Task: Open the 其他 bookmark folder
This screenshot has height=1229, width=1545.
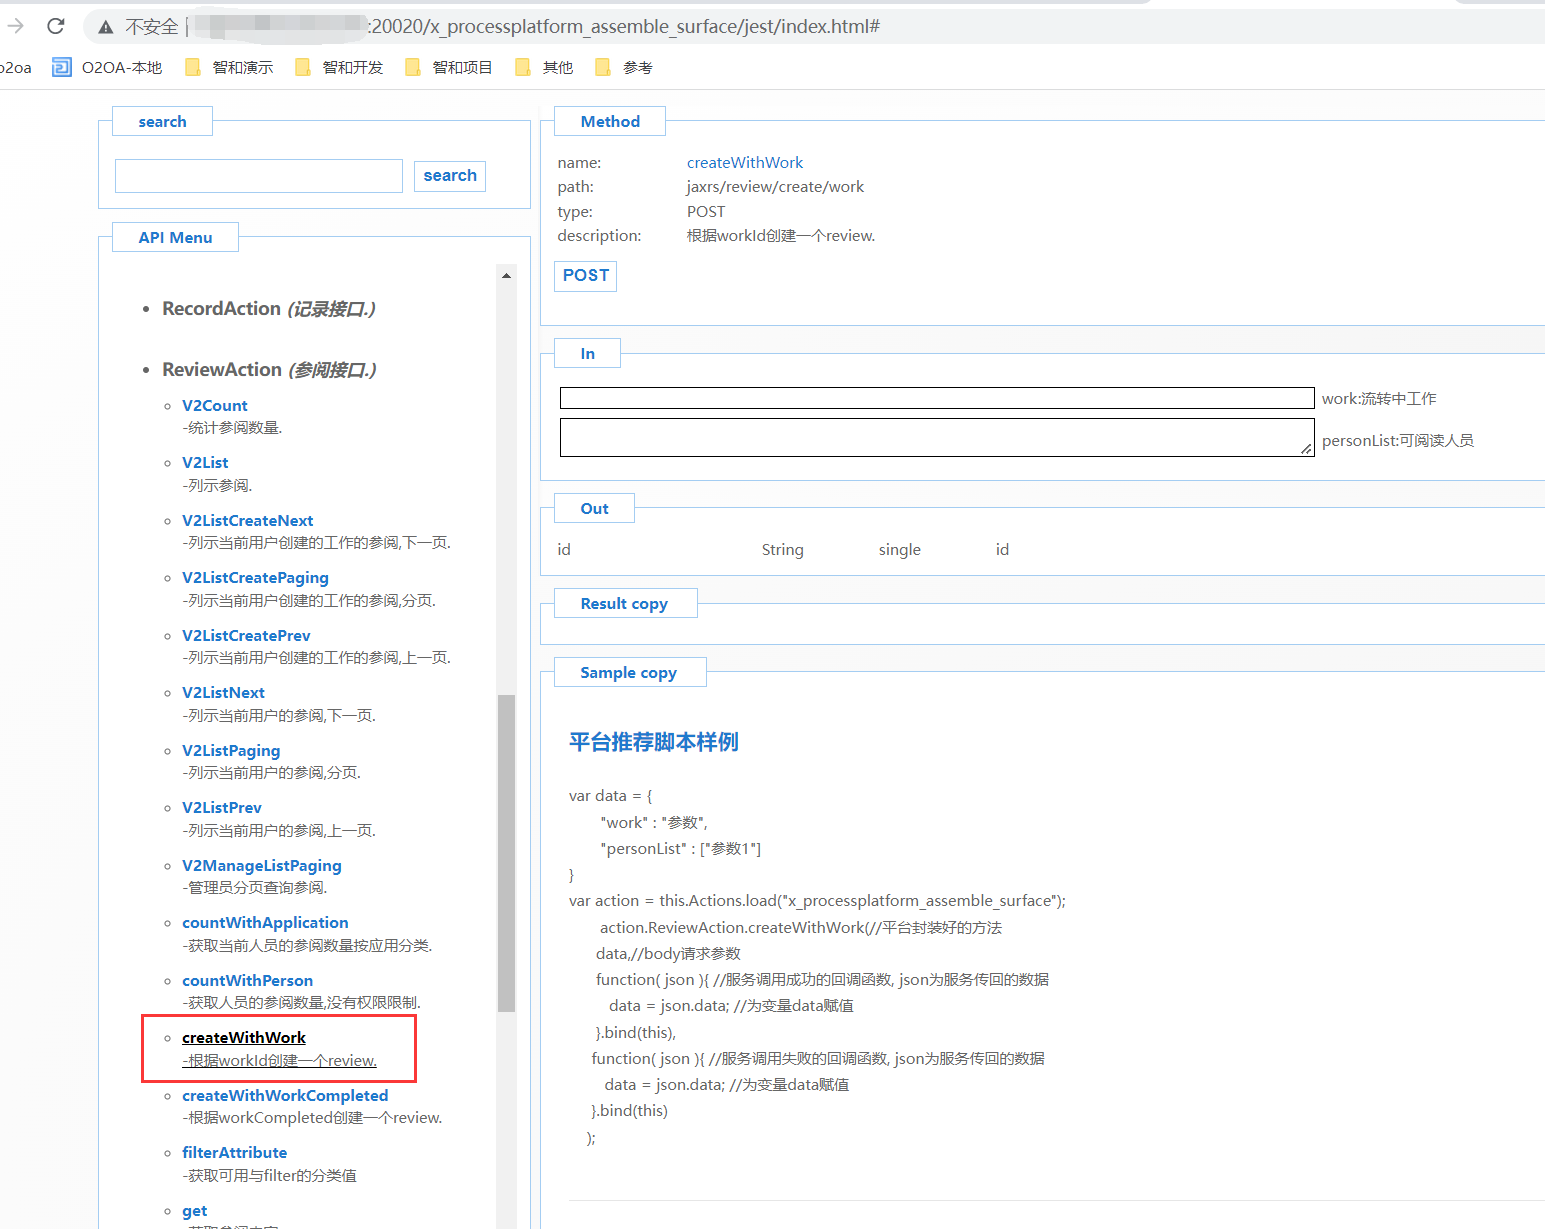Action: [x=545, y=67]
